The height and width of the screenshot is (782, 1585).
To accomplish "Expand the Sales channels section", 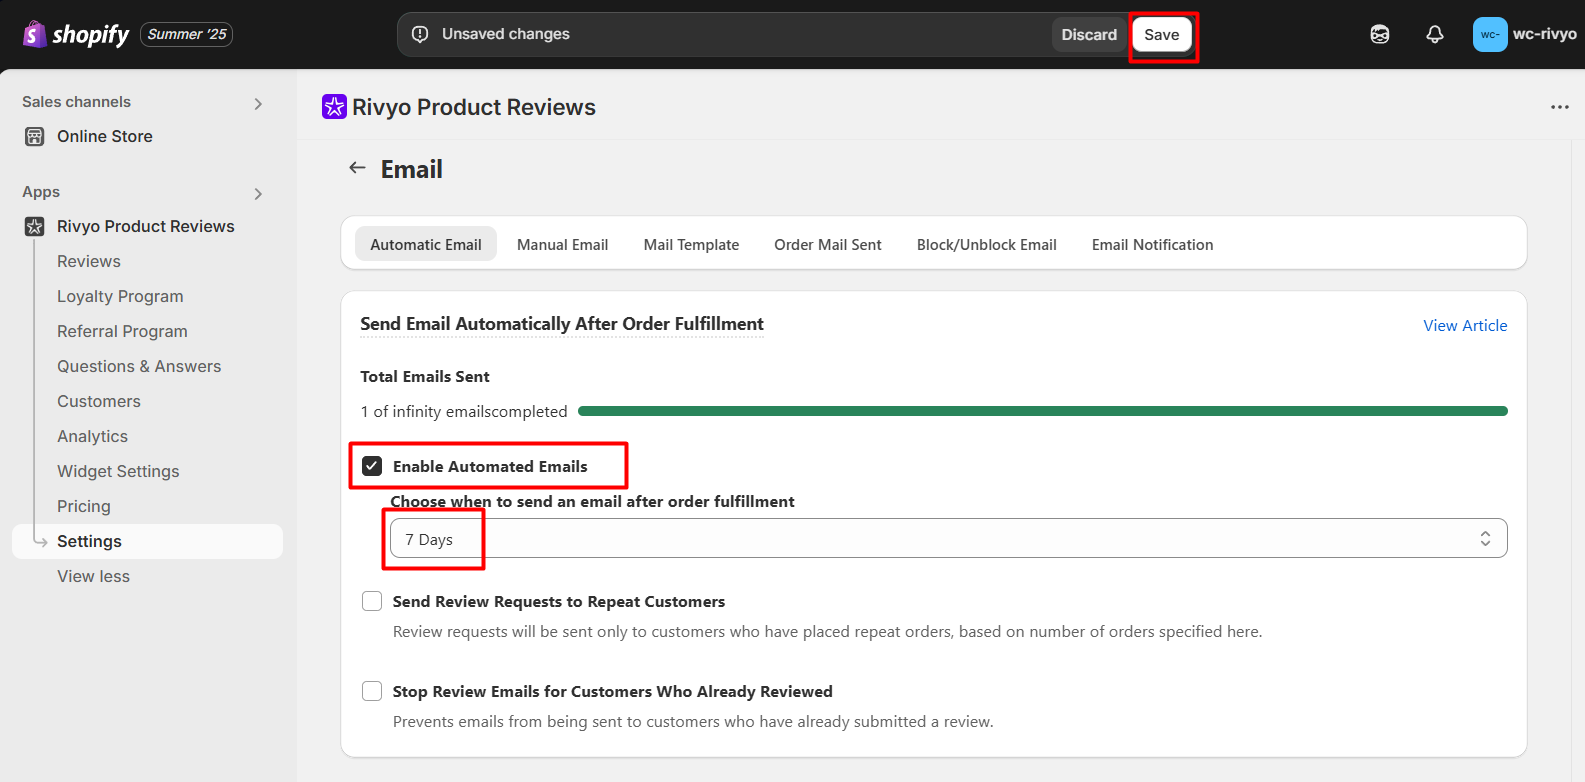I will (x=258, y=104).
